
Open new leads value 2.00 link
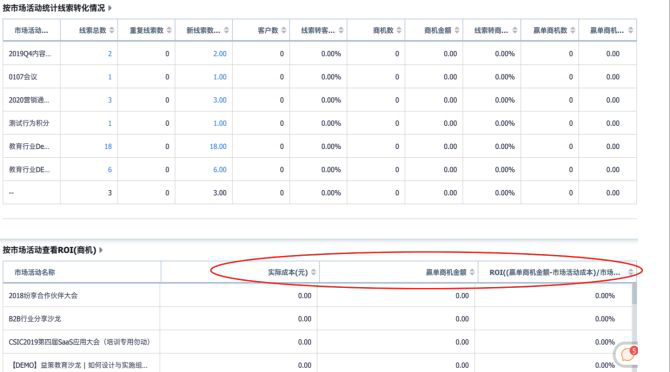220,54
